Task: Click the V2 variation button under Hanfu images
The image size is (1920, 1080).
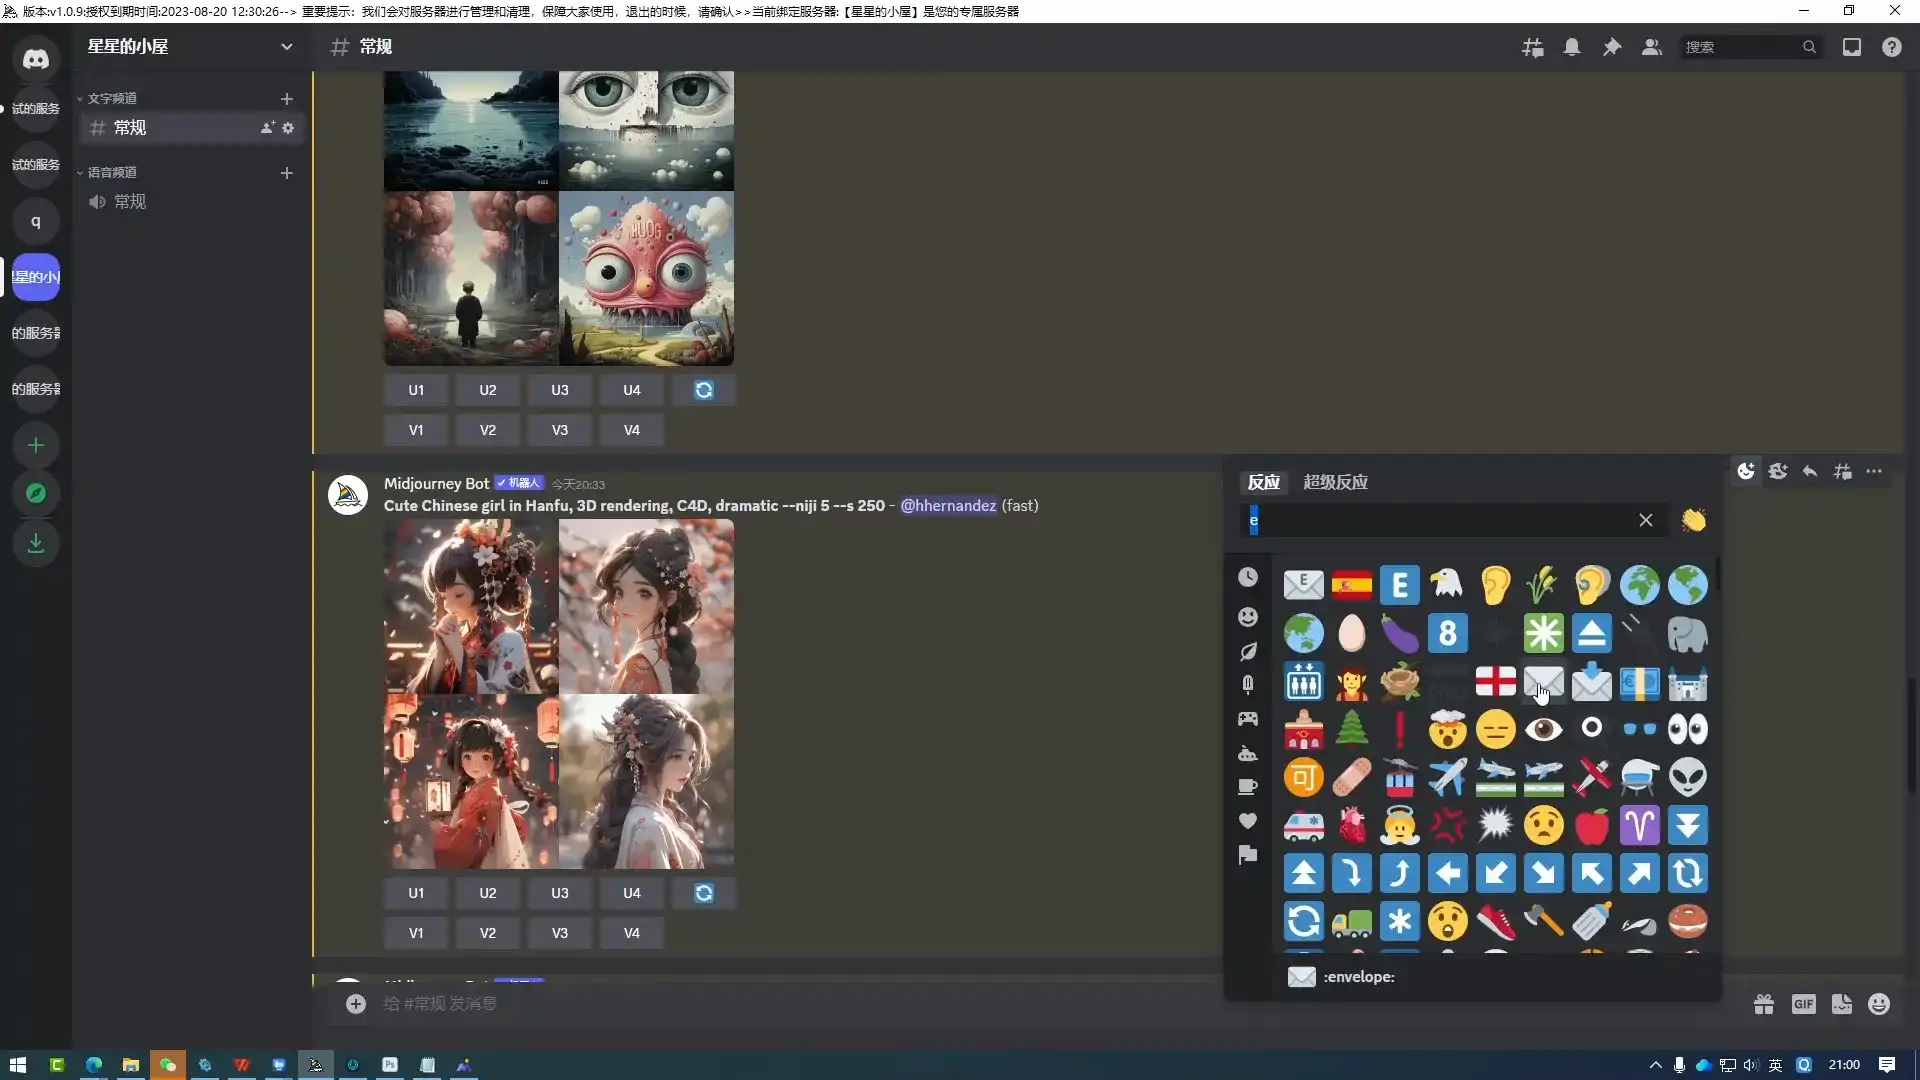Action: tap(487, 933)
